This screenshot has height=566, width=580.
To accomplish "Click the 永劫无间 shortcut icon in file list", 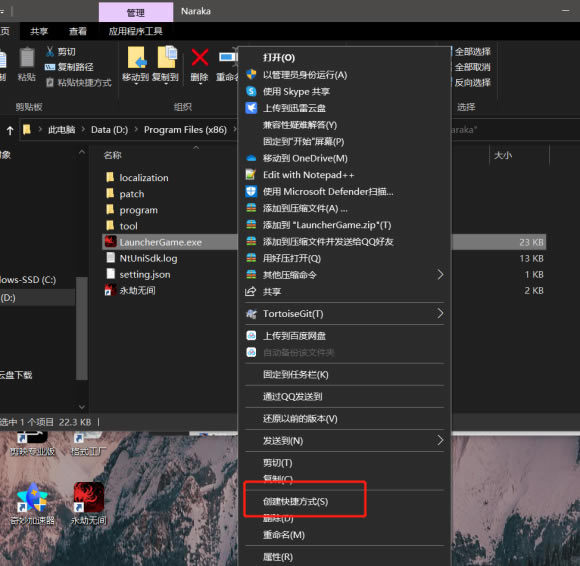I will point(111,290).
